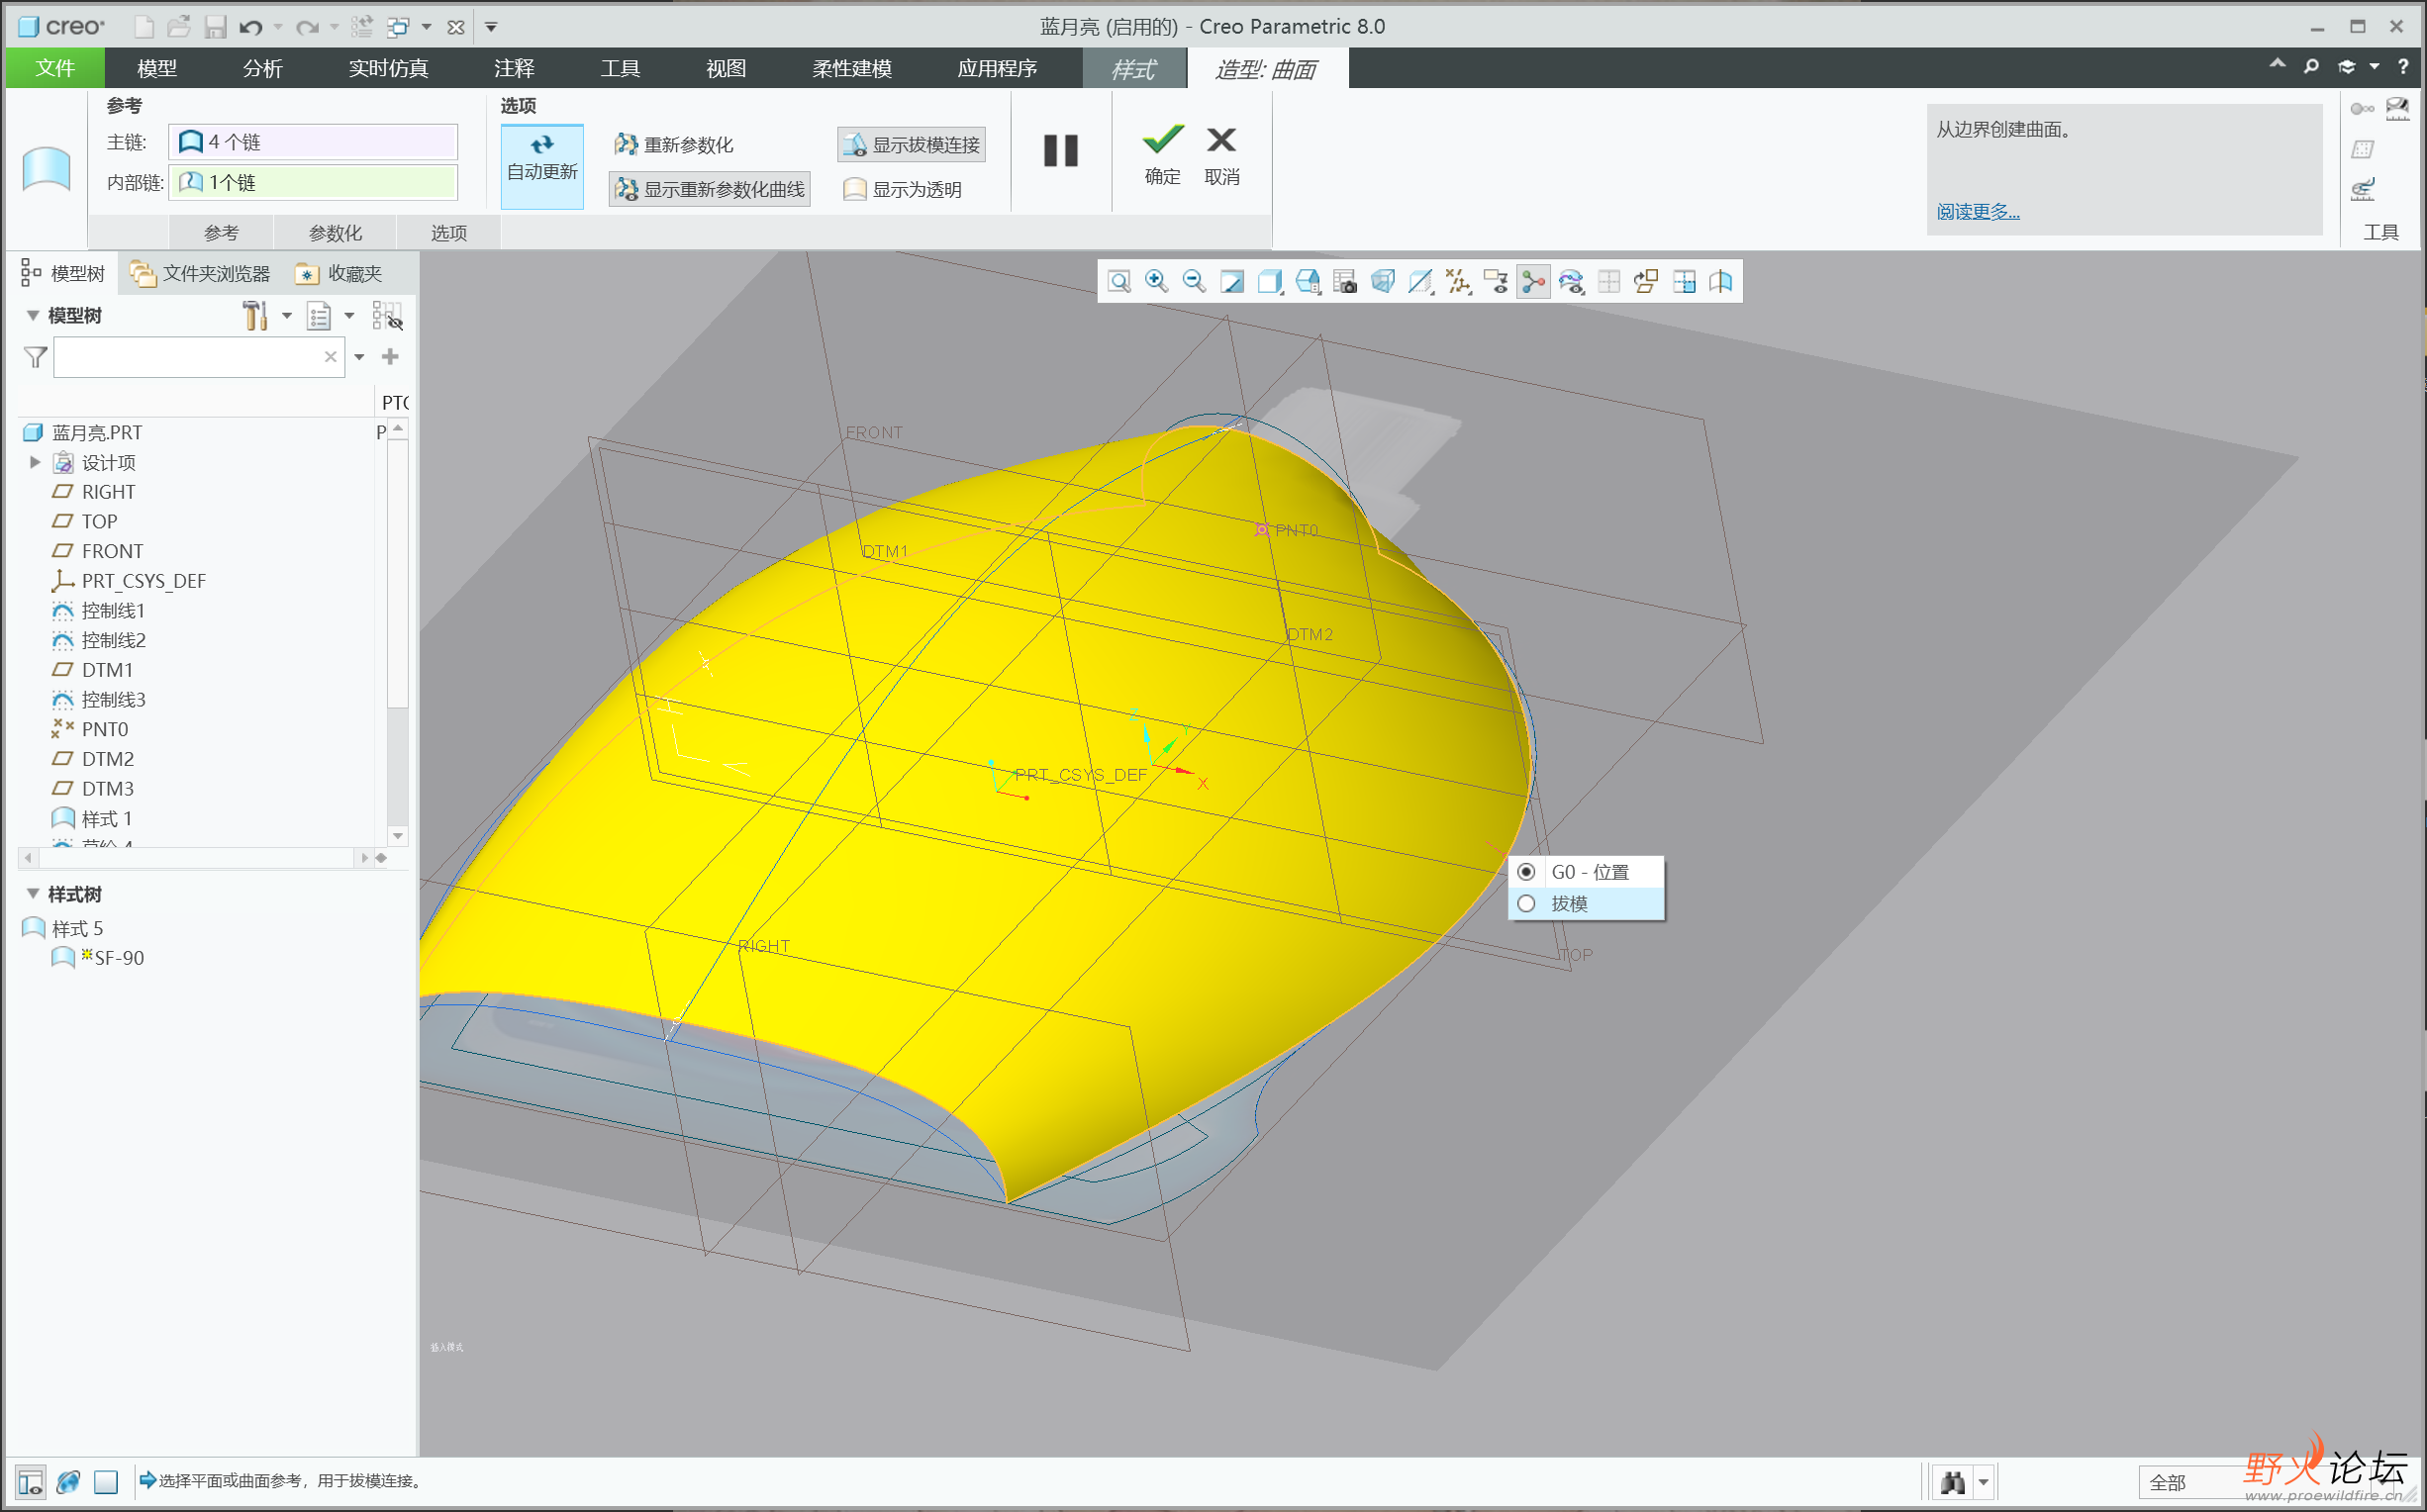This screenshot has height=1512, width=2427.
Task: Toggle 显示重新参数化曲线 option
Action: click(x=710, y=189)
